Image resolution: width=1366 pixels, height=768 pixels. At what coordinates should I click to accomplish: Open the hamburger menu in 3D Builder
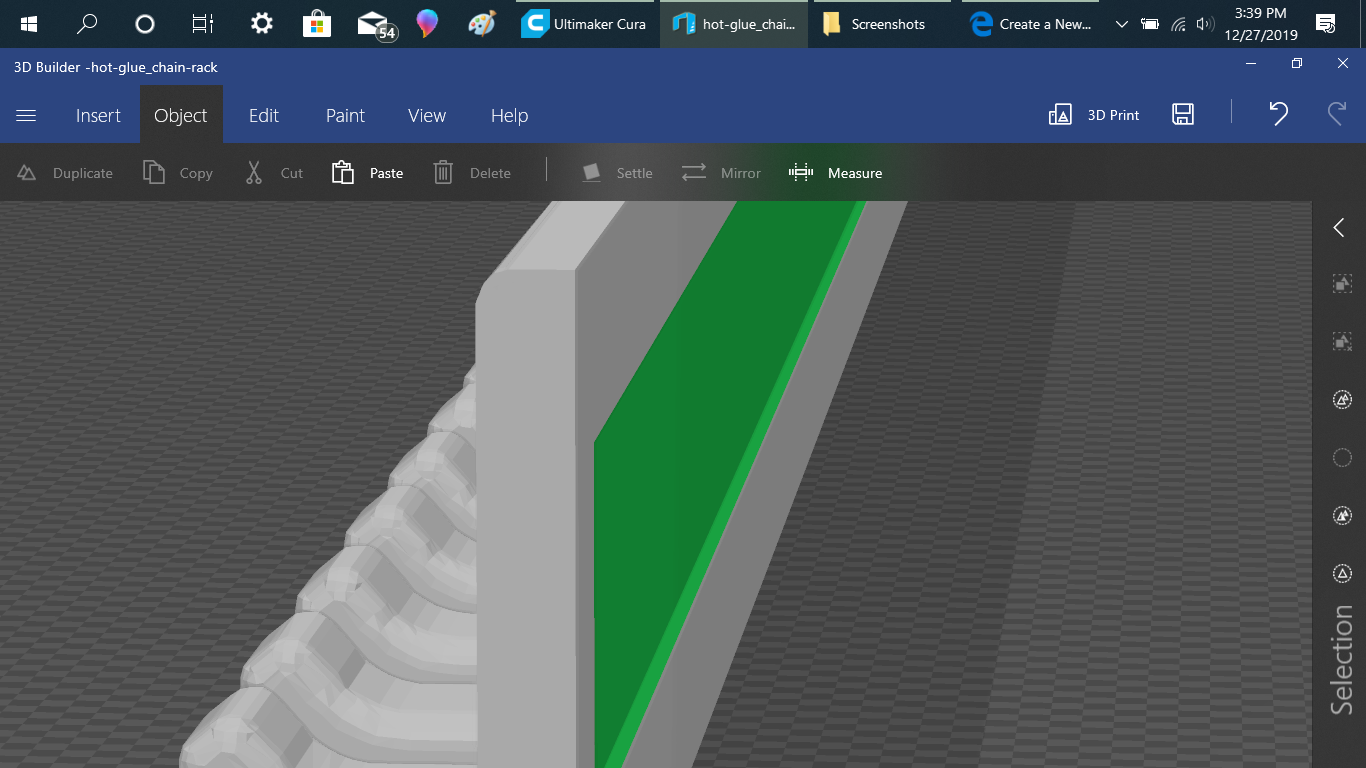coord(26,115)
